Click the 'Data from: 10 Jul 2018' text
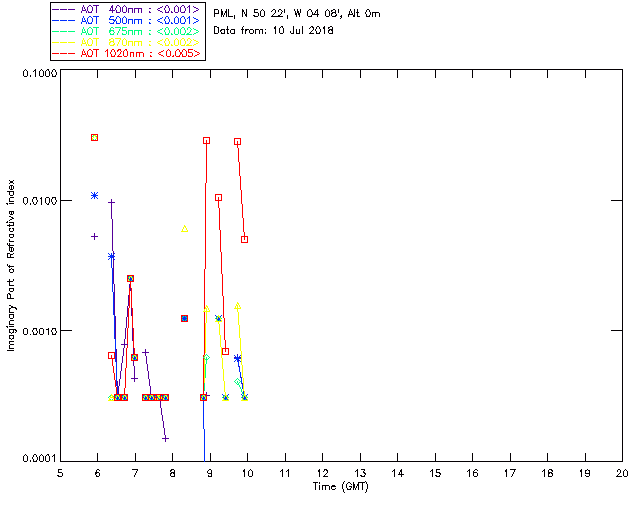Viewport: 640px width, 512px height. click(273, 31)
